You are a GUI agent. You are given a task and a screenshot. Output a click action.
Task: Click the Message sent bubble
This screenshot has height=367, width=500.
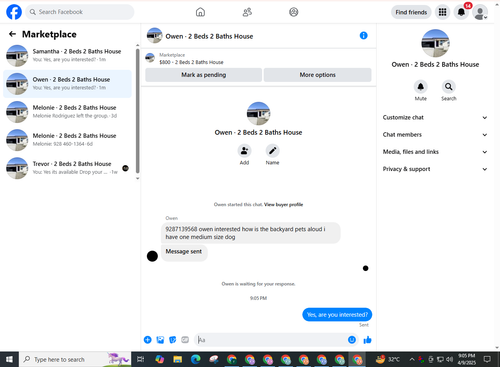click(184, 252)
